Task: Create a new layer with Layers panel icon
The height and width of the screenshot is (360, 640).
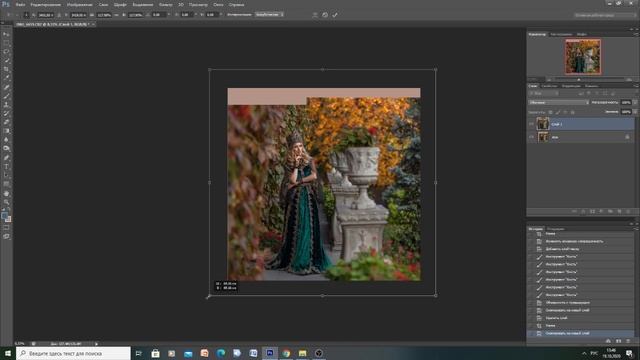Action: click(x=619, y=211)
